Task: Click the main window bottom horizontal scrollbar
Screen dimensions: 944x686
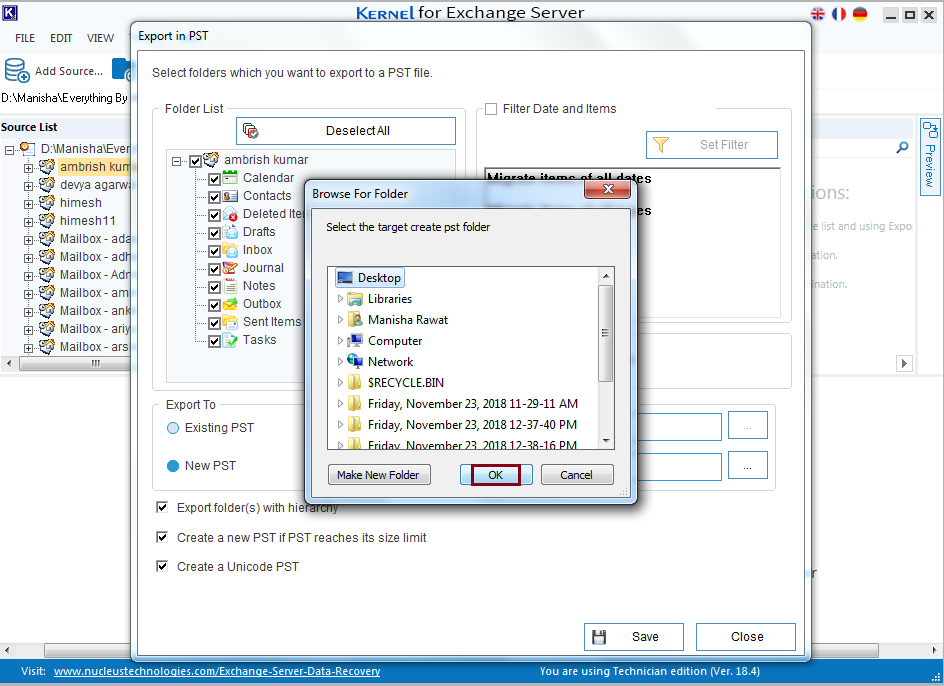Action: (471, 650)
